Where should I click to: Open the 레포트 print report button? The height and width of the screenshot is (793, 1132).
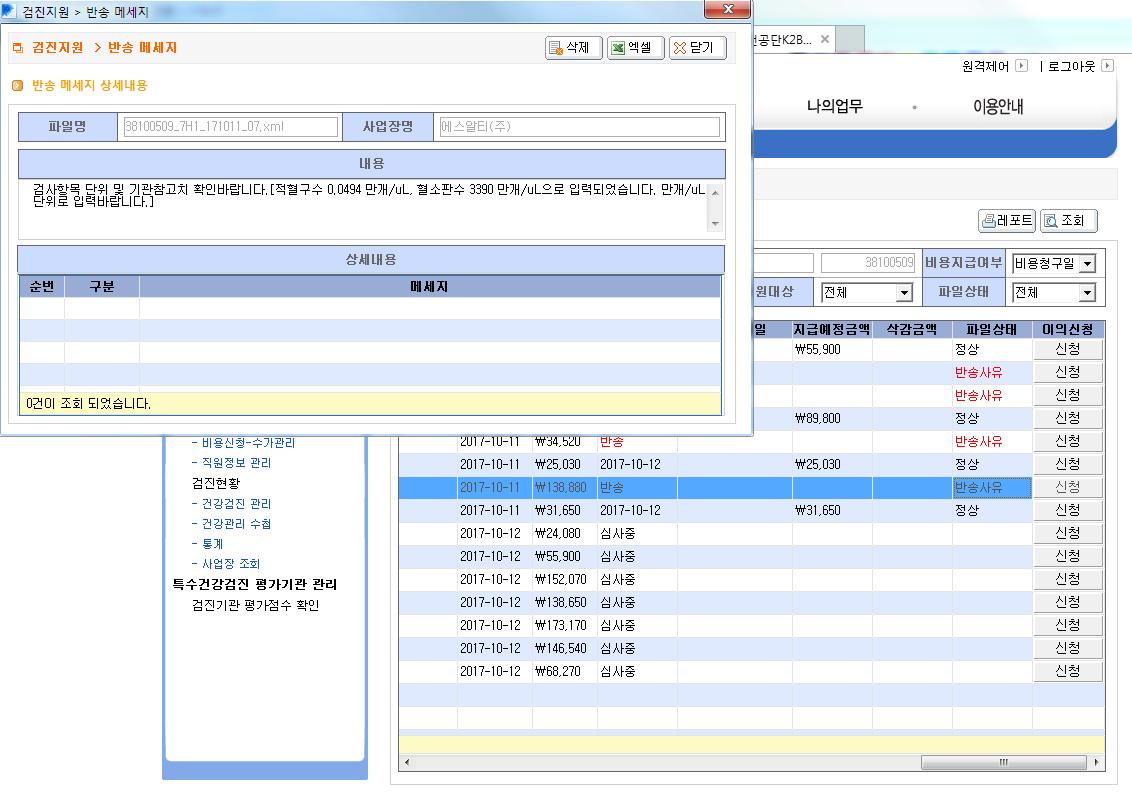[1006, 220]
